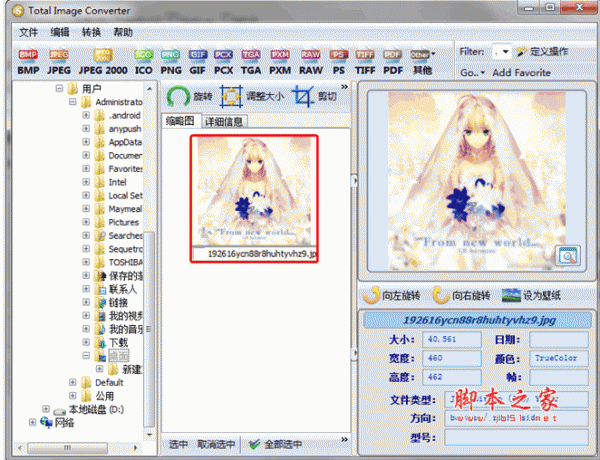Image resolution: width=600 pixels, height=460 pixels.
Task: Collapse the Administrator folder node
Action: (x=72, y=102)
